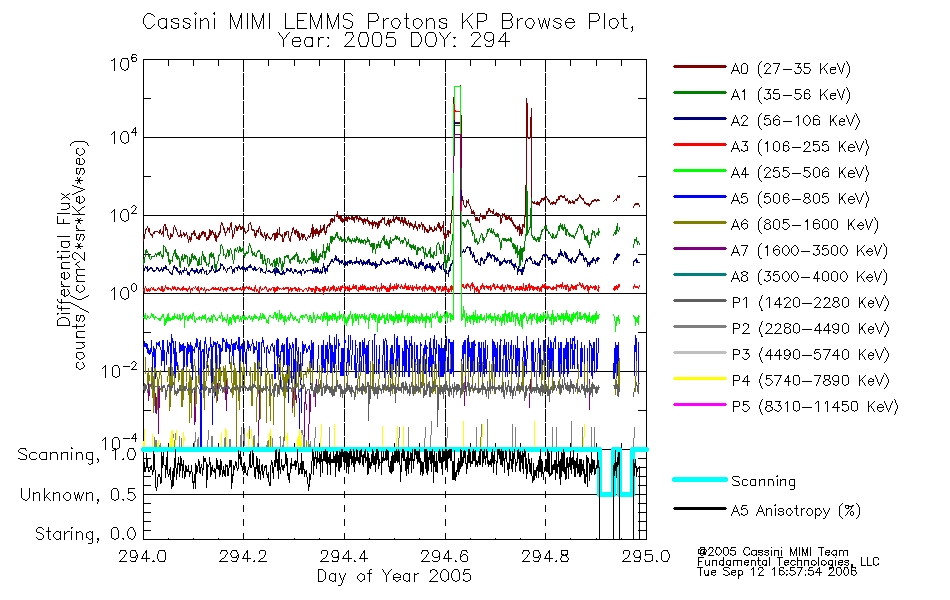Click the x-axis tick label 294.4

tap(344, 556)
